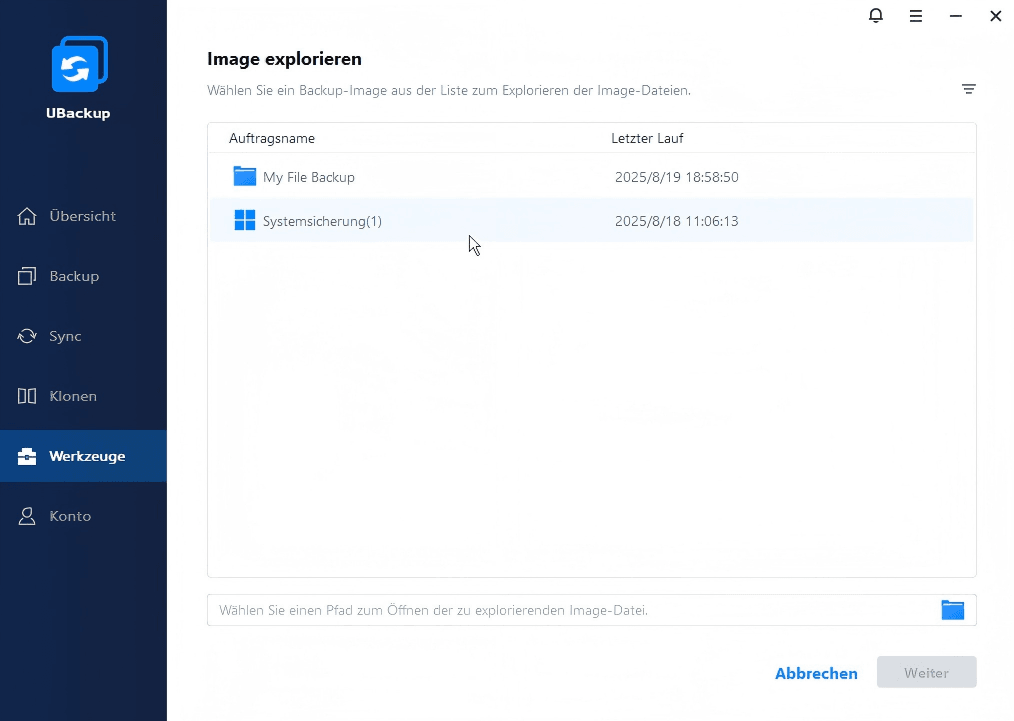Click the folder icon of My File Backup
This screenshot has height=721, width=1014.
pos(245,177)
